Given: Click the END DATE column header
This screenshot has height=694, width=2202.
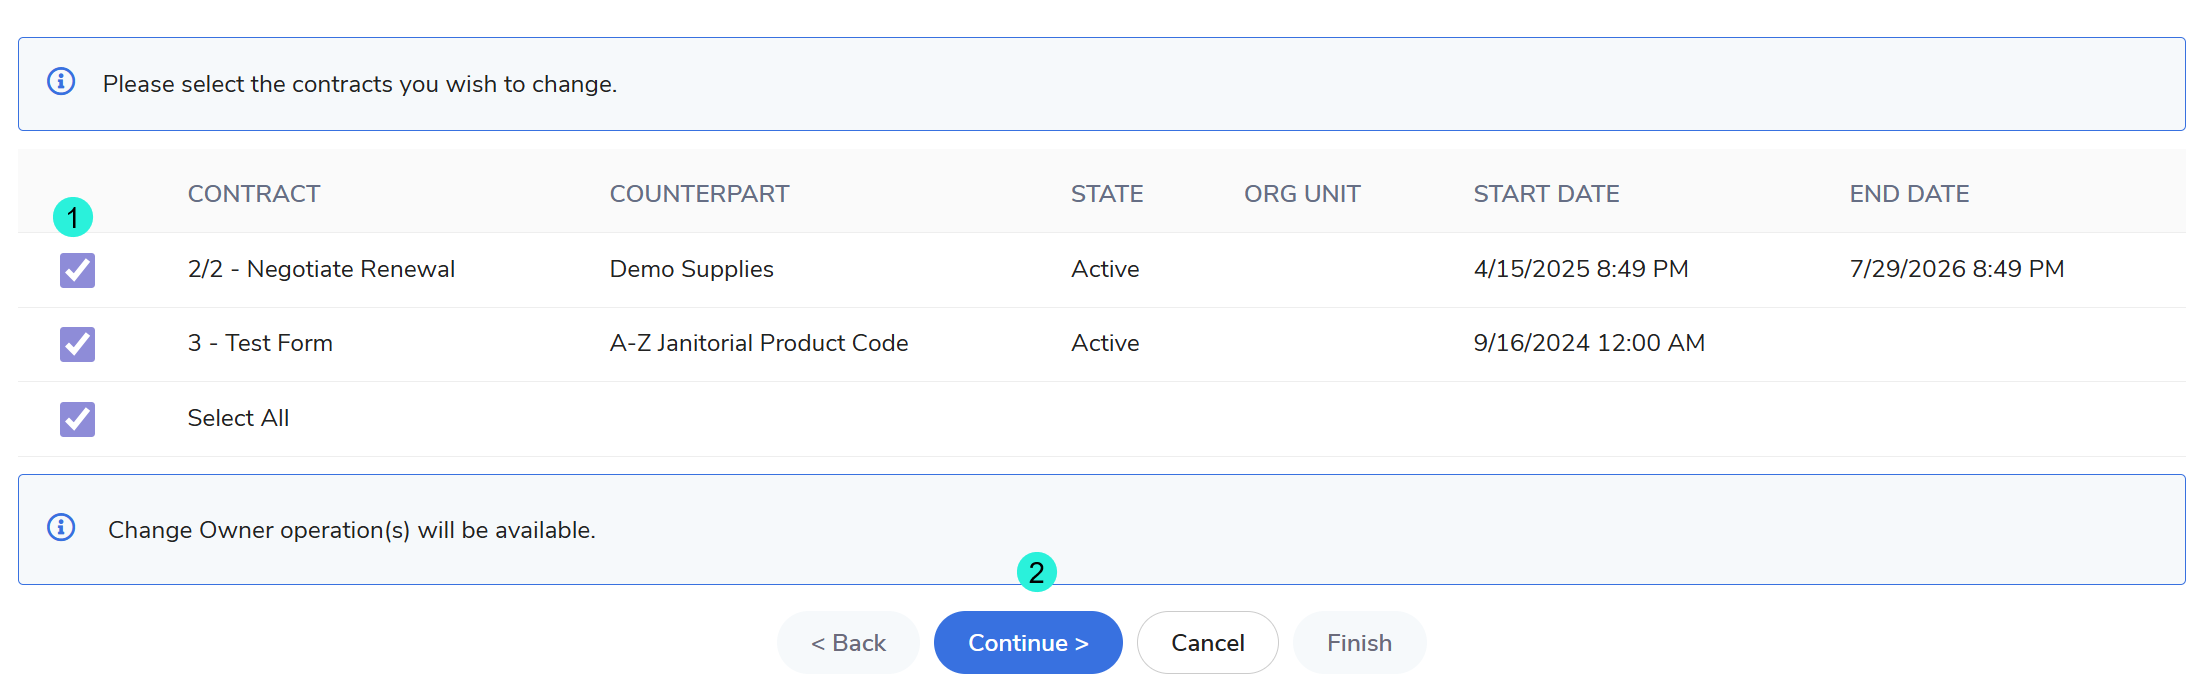Looking at the screenshot, I should [x=1909, y=194].
